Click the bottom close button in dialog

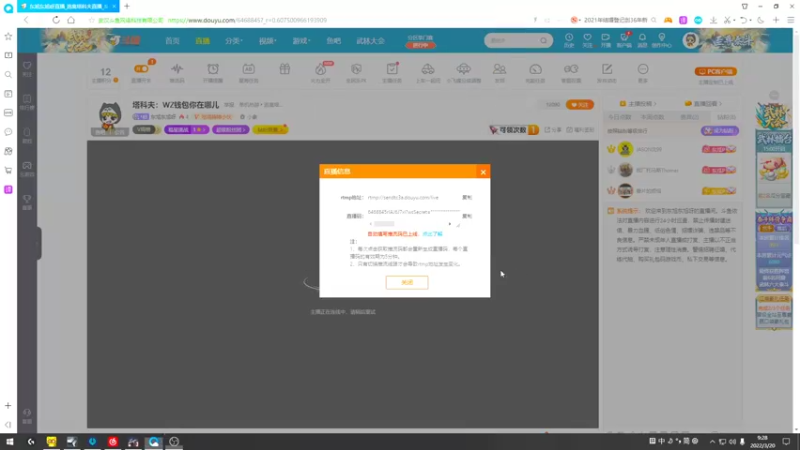point(407,282)
